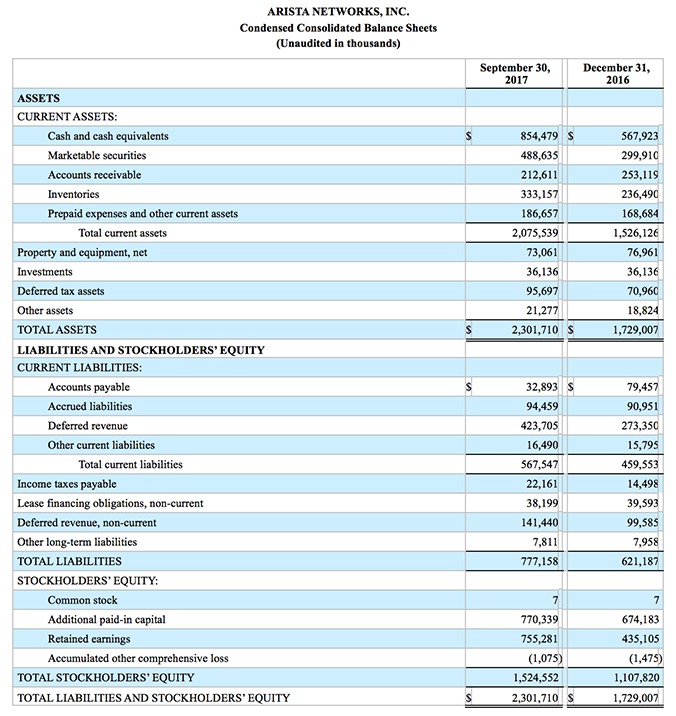Click 'Other long-term liabilities' label
The image size is (676, 716).
coord(77,542)
